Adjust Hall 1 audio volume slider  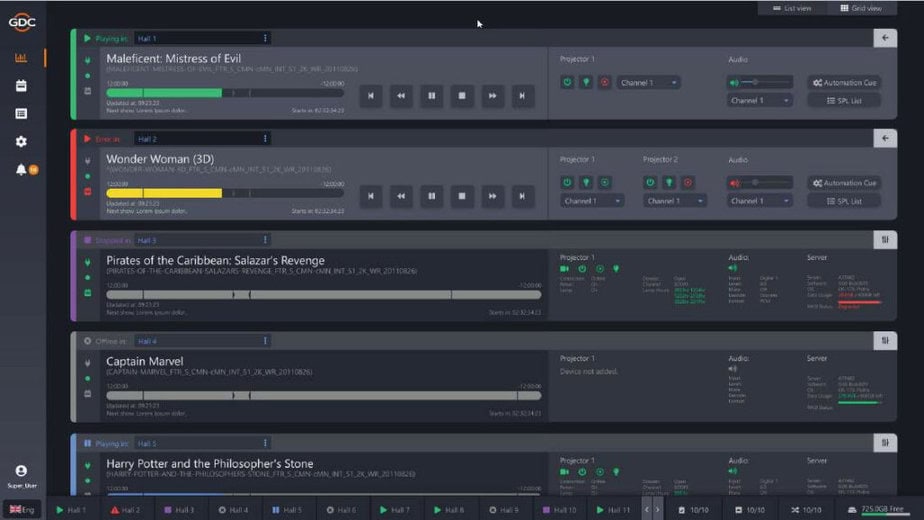(x=767, y=82)
